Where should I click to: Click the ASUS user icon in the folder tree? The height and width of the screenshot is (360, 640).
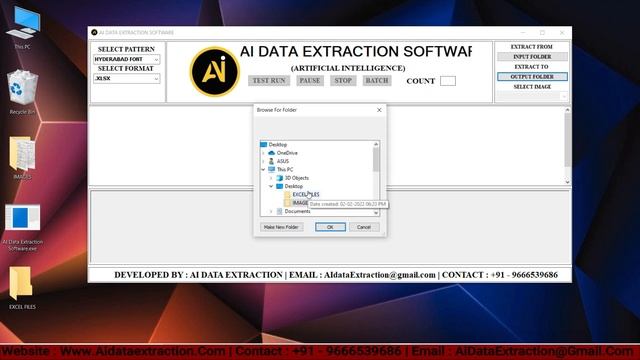coord(271,161)
